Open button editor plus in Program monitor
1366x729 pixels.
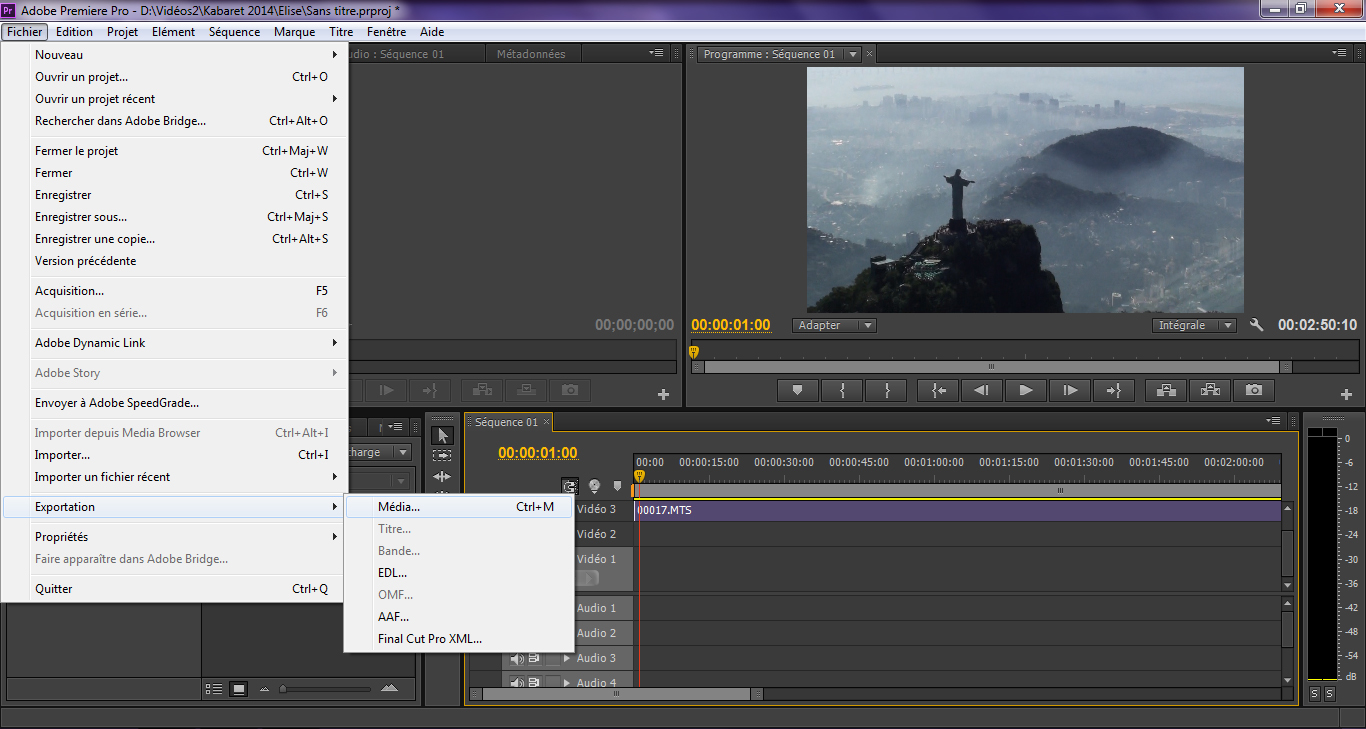1347,394
